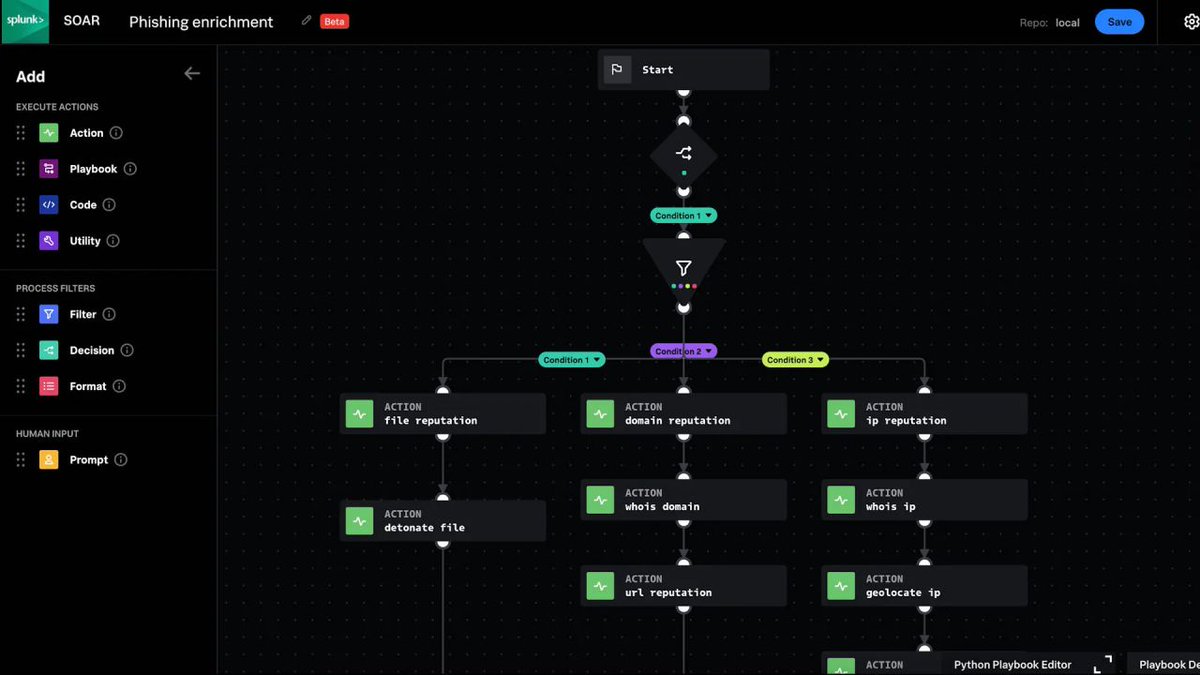Viewport: 1200px width, 675px height.
Task: Click the geolocate ip action icon
Action: pyautogui.click(x=841, y=586)
